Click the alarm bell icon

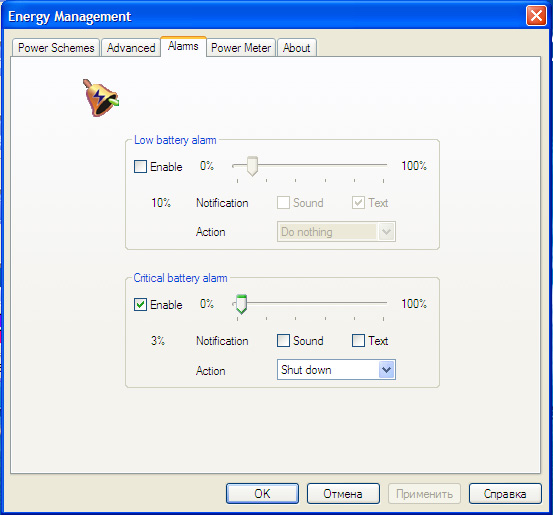[x=101, y=98]
